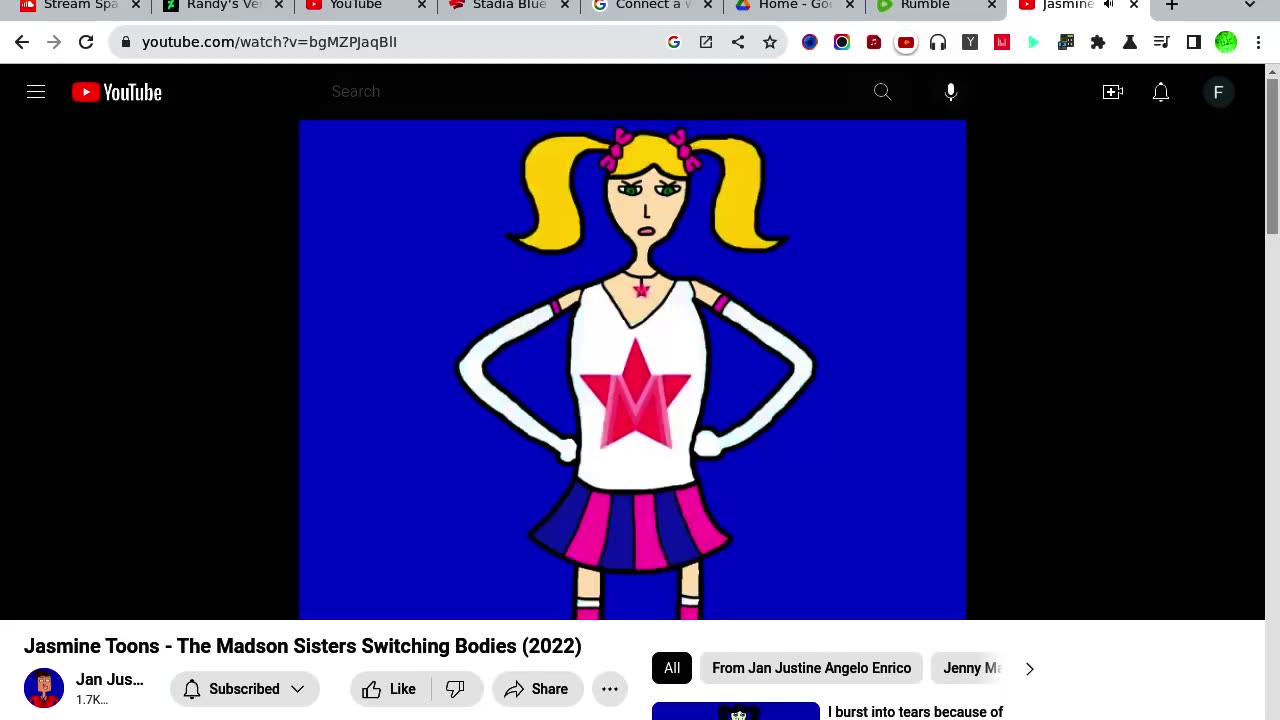The height and width of the screenshot is (720, 1280).
Task: Go forward with browser forward arrow
Action: [x=54, y=42]
